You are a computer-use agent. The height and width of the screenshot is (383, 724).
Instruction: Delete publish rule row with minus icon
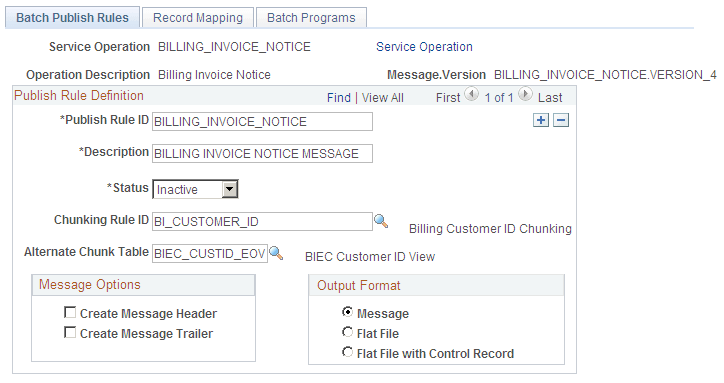561,121
